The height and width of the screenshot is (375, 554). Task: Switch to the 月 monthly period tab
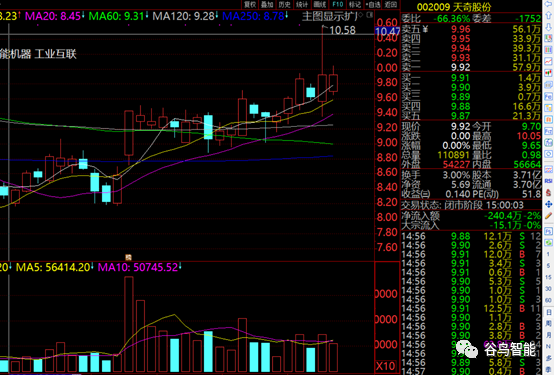548,334
